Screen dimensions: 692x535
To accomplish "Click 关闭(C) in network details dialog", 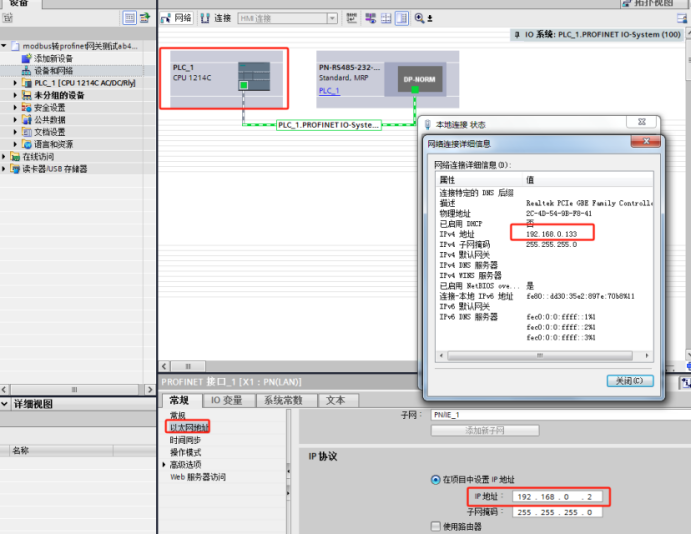I will 630,381.
